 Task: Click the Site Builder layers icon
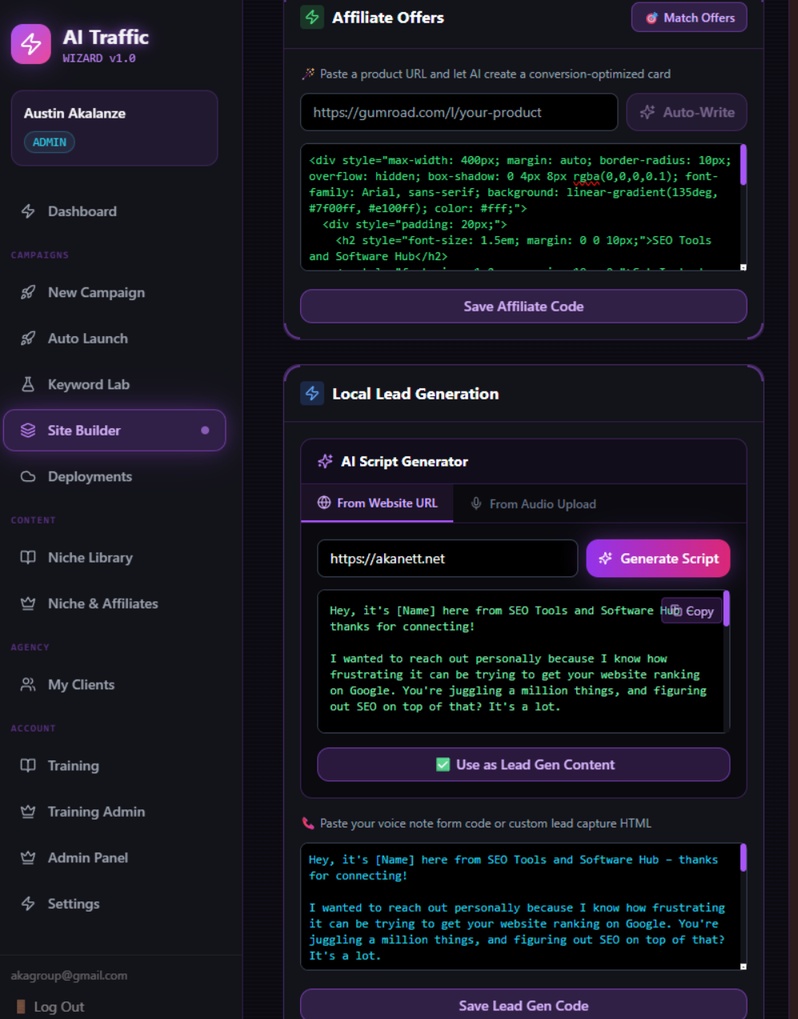pos(28,430)
